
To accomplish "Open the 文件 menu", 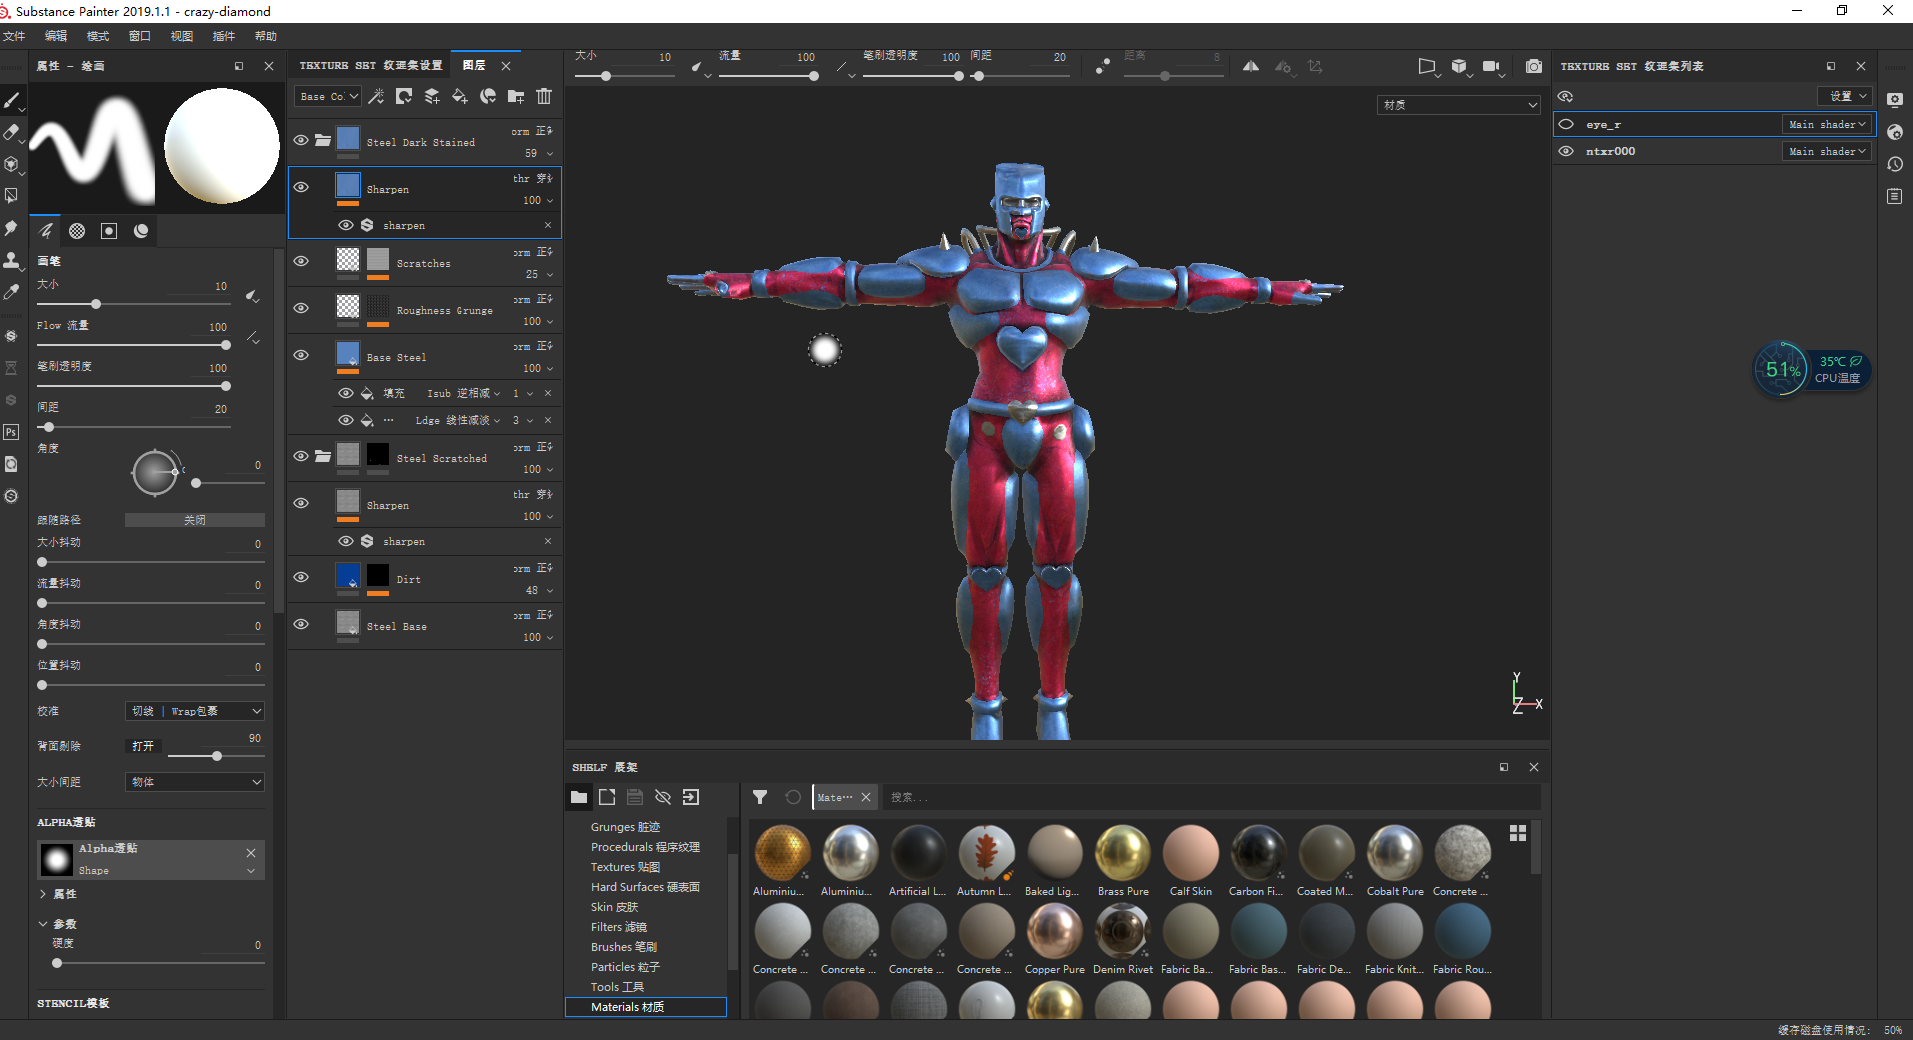I will pyautogui.click(x=15, y=36).
